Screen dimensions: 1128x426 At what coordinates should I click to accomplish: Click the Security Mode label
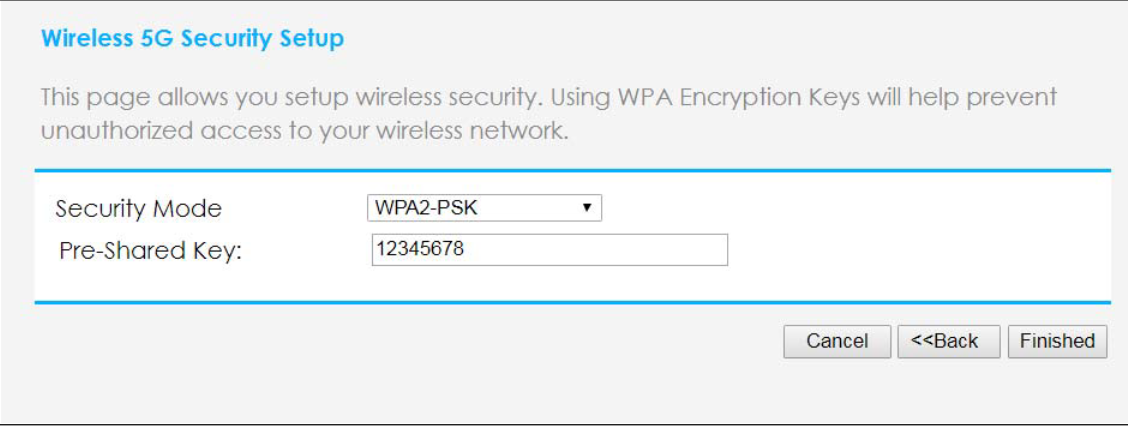pos(138,209)
